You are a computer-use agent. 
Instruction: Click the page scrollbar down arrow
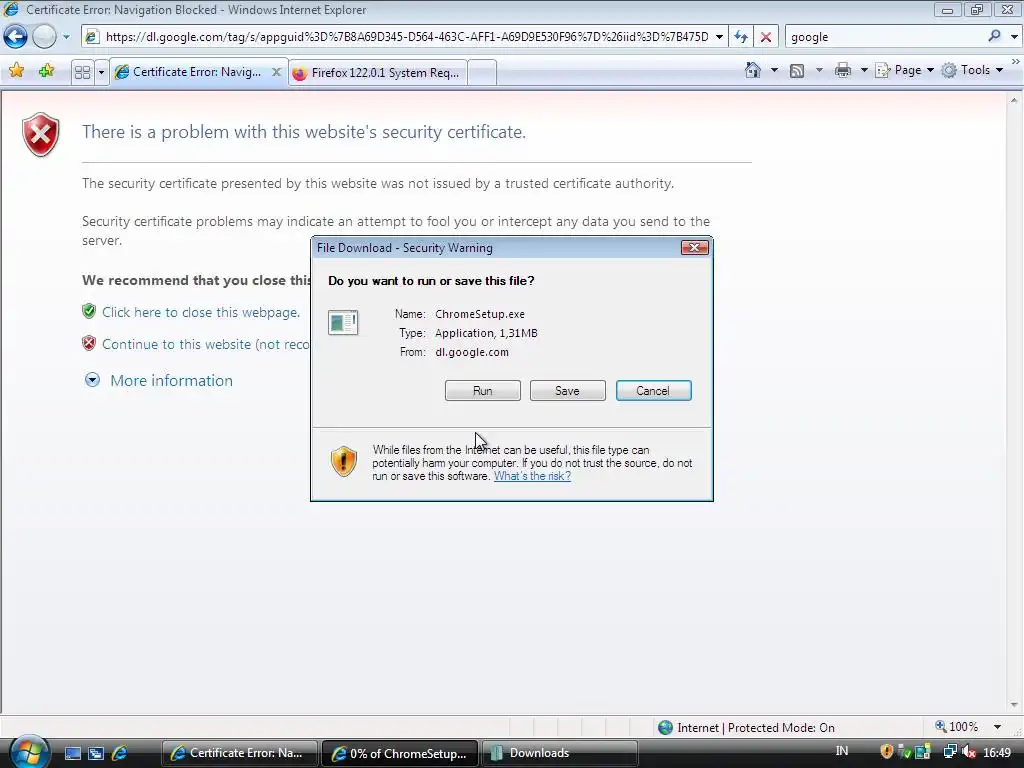point(1014,705)
